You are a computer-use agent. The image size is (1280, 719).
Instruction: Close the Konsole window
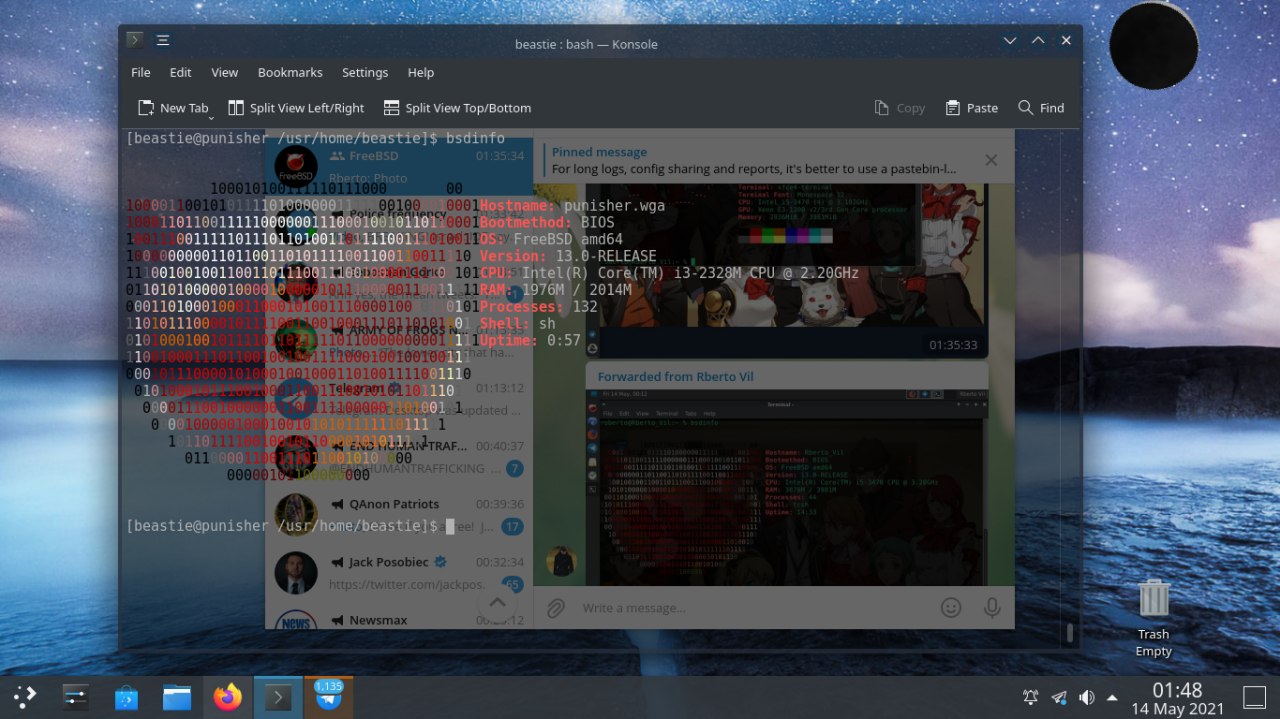[x=1066, y=40]
